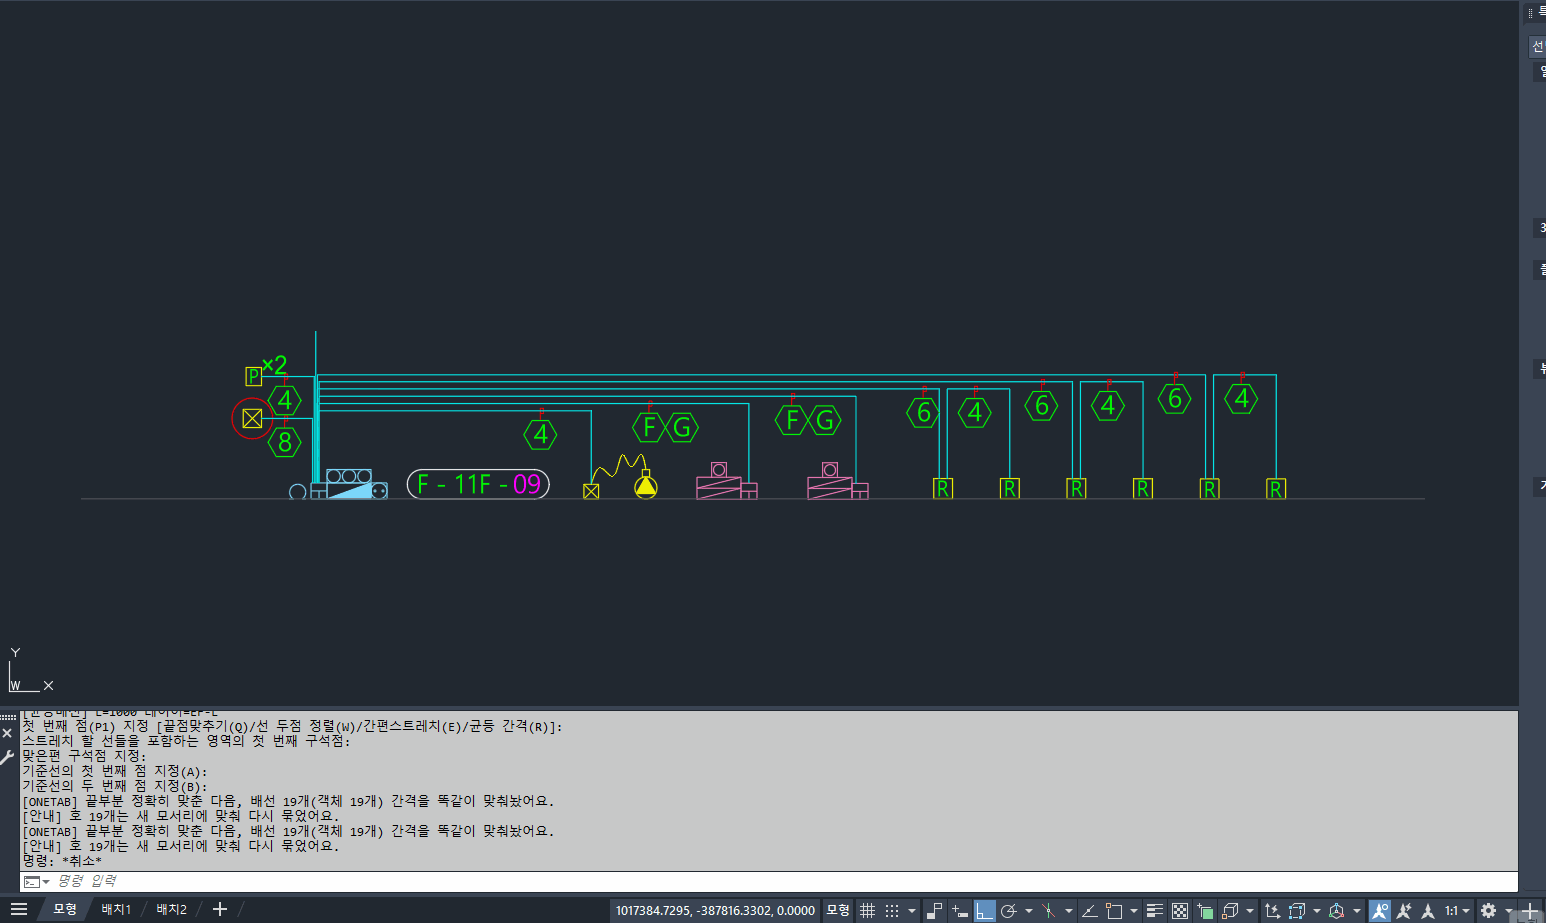This screenshot has width=1546, height=923.
Task: Expand the polar tracking angle dropdown
Action: 1028,910
